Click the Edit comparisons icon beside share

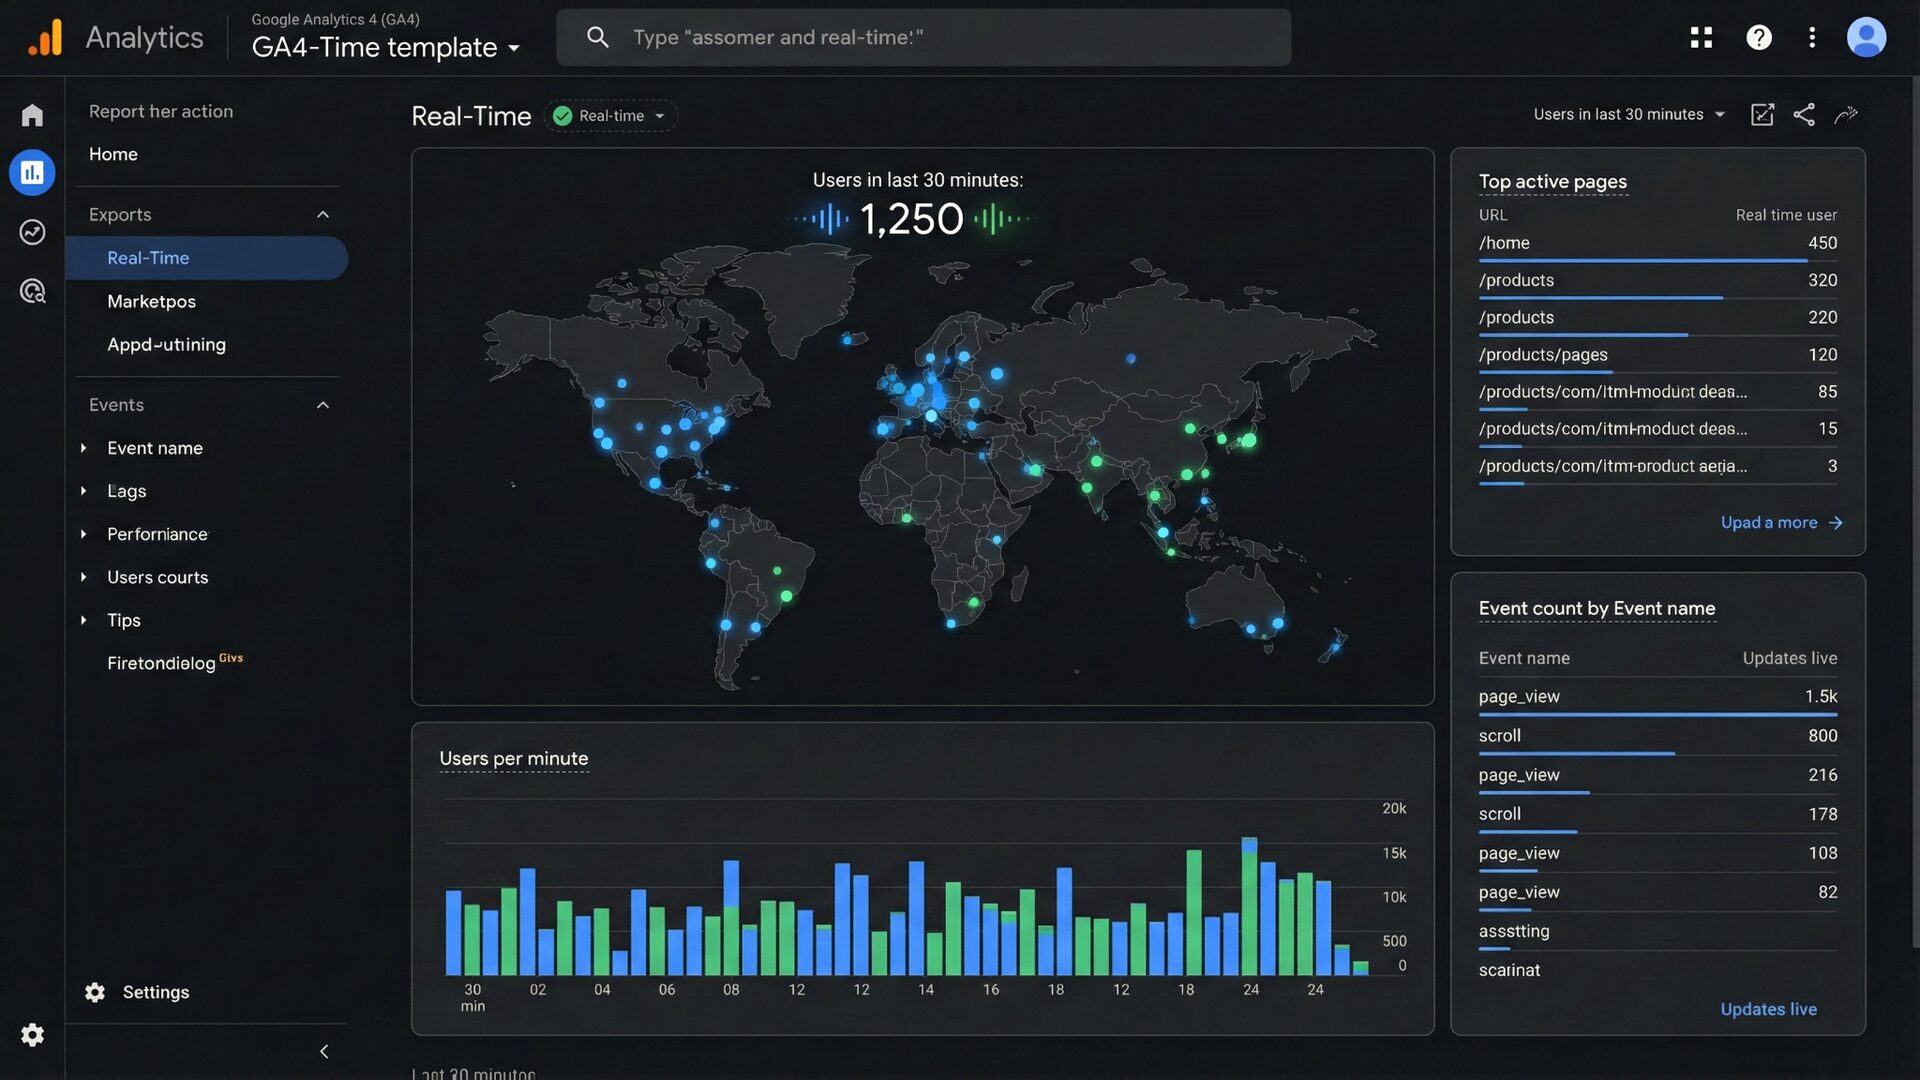[1762, 115]
